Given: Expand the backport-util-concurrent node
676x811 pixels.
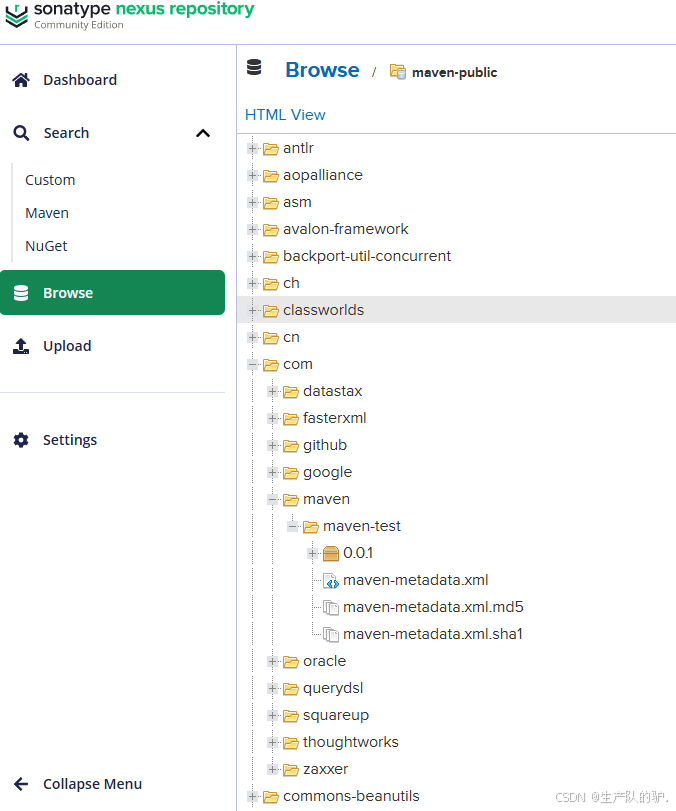Looking at the screenshot, I should click(x=252, y=257).
